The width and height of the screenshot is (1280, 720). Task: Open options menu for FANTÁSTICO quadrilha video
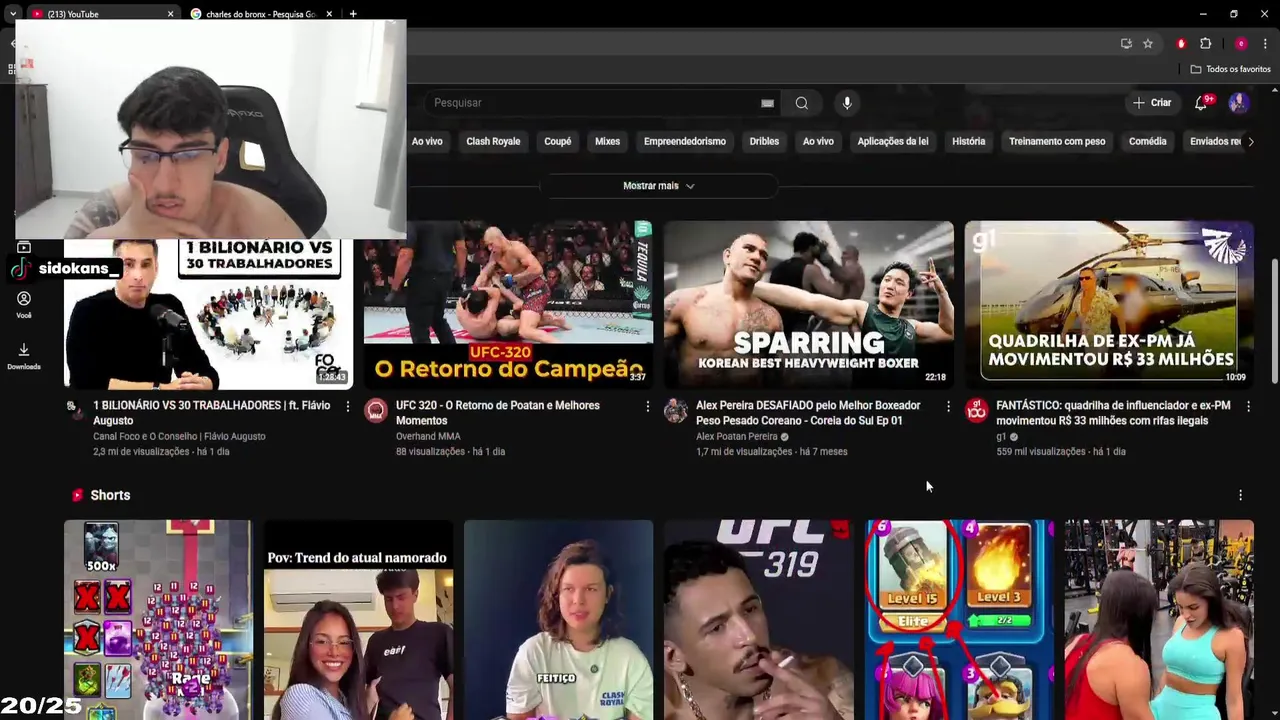pyautogui.click(x=1248, y=406)
